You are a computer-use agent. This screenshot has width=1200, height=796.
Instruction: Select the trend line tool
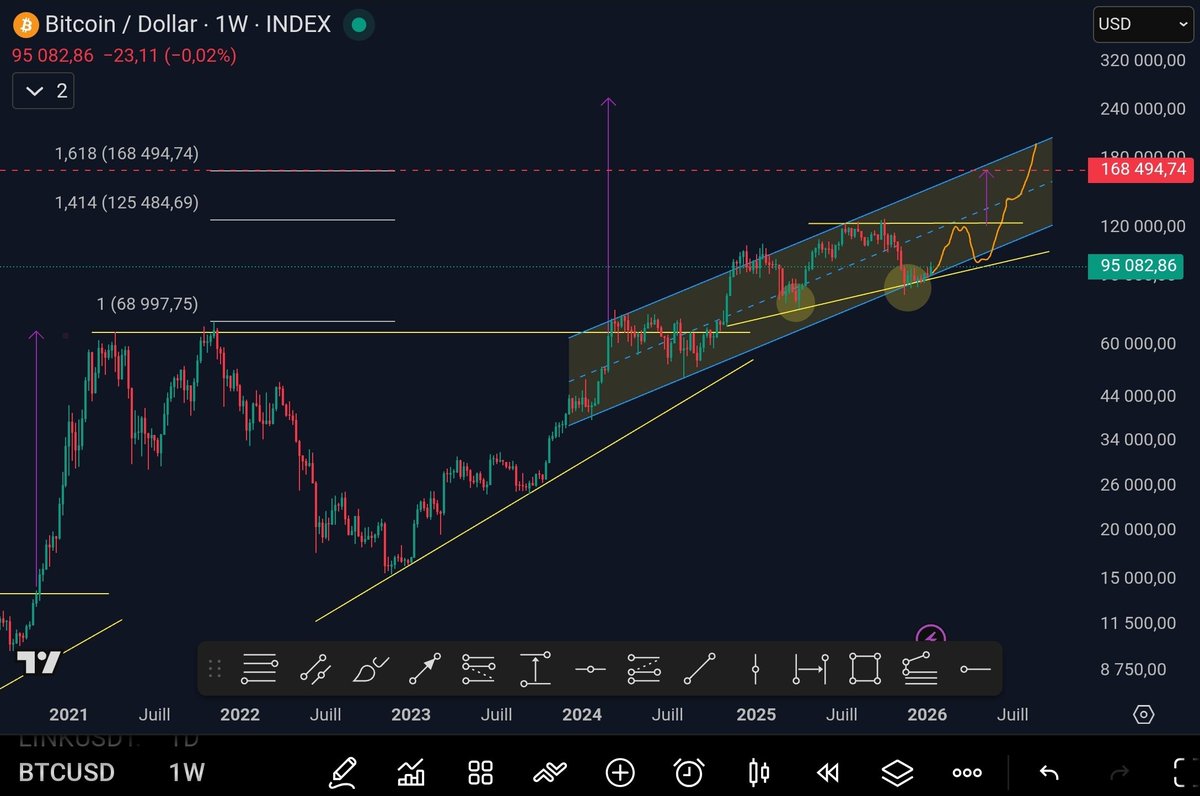click(x=701, y=668)
